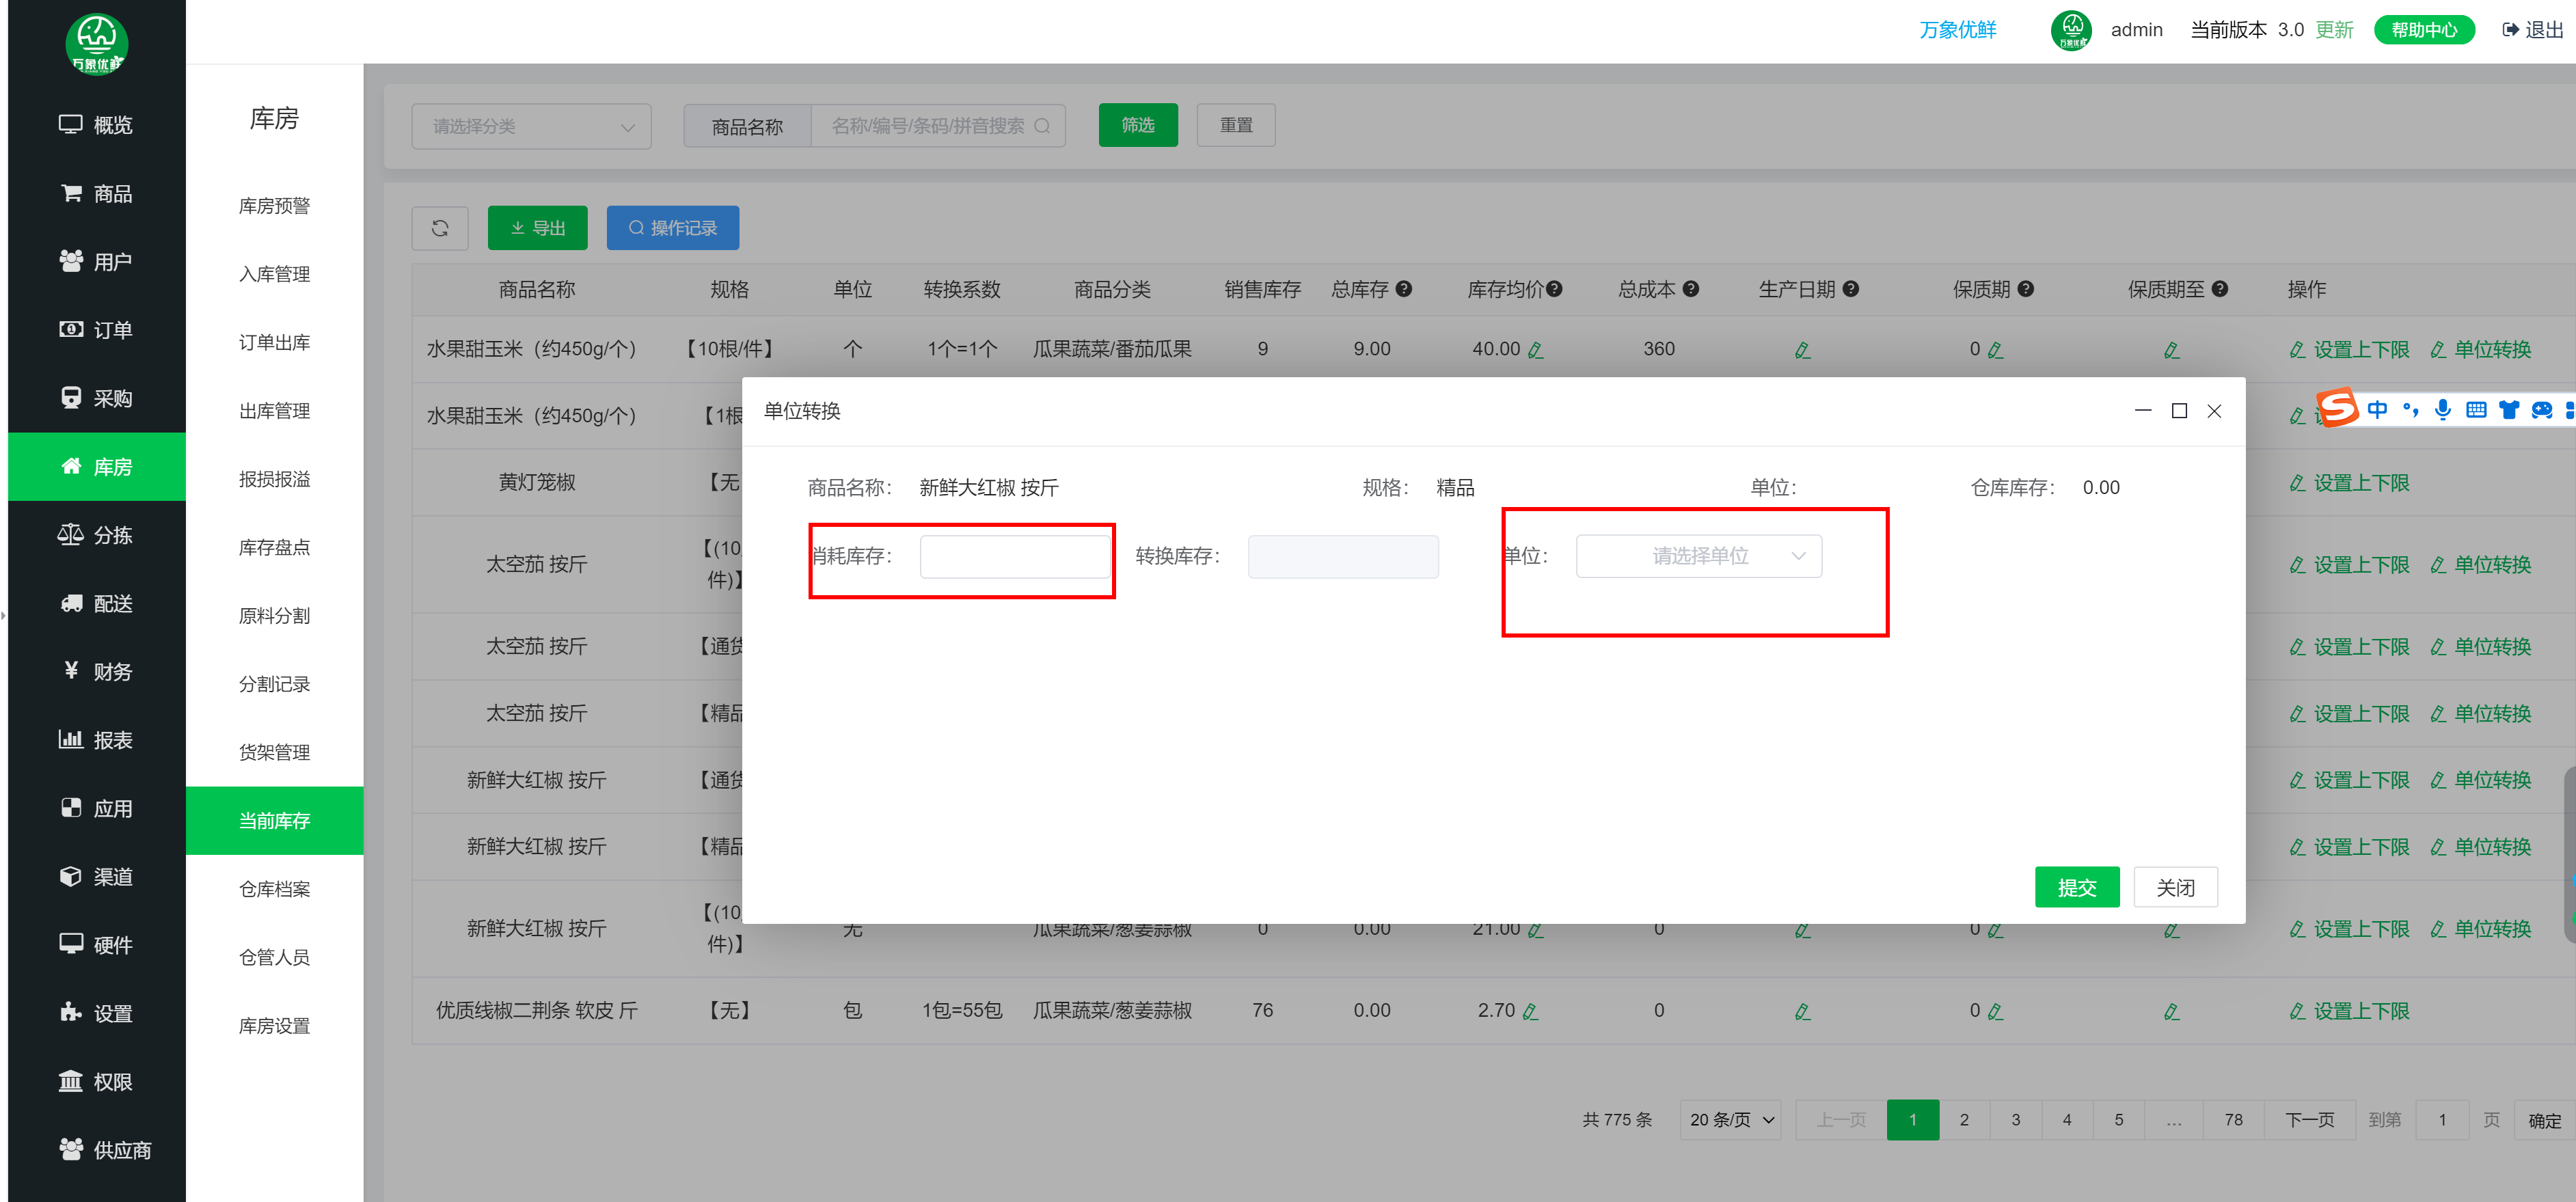Click the 万象优鲜 header link
Image resolution: width=2576 pixels, height=1202 pixels.
(x=1957, y=30)
